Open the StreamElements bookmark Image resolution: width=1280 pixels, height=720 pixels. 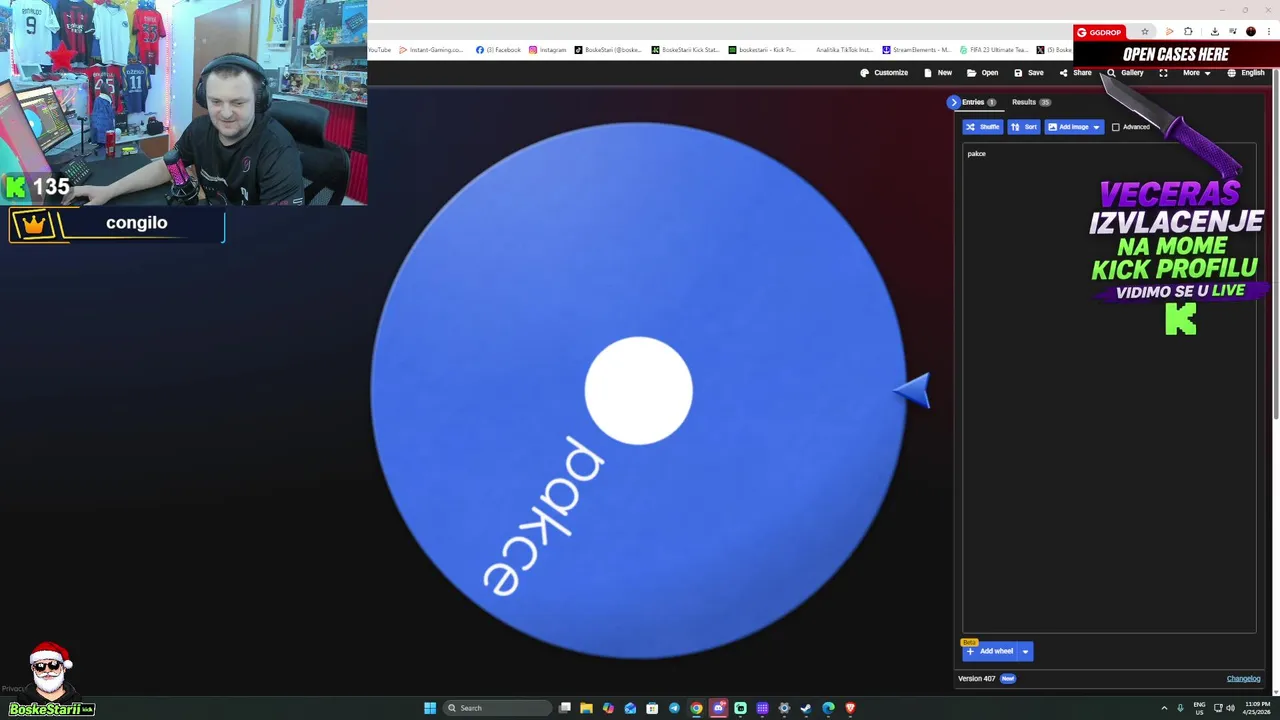click(x=916, y=49)
